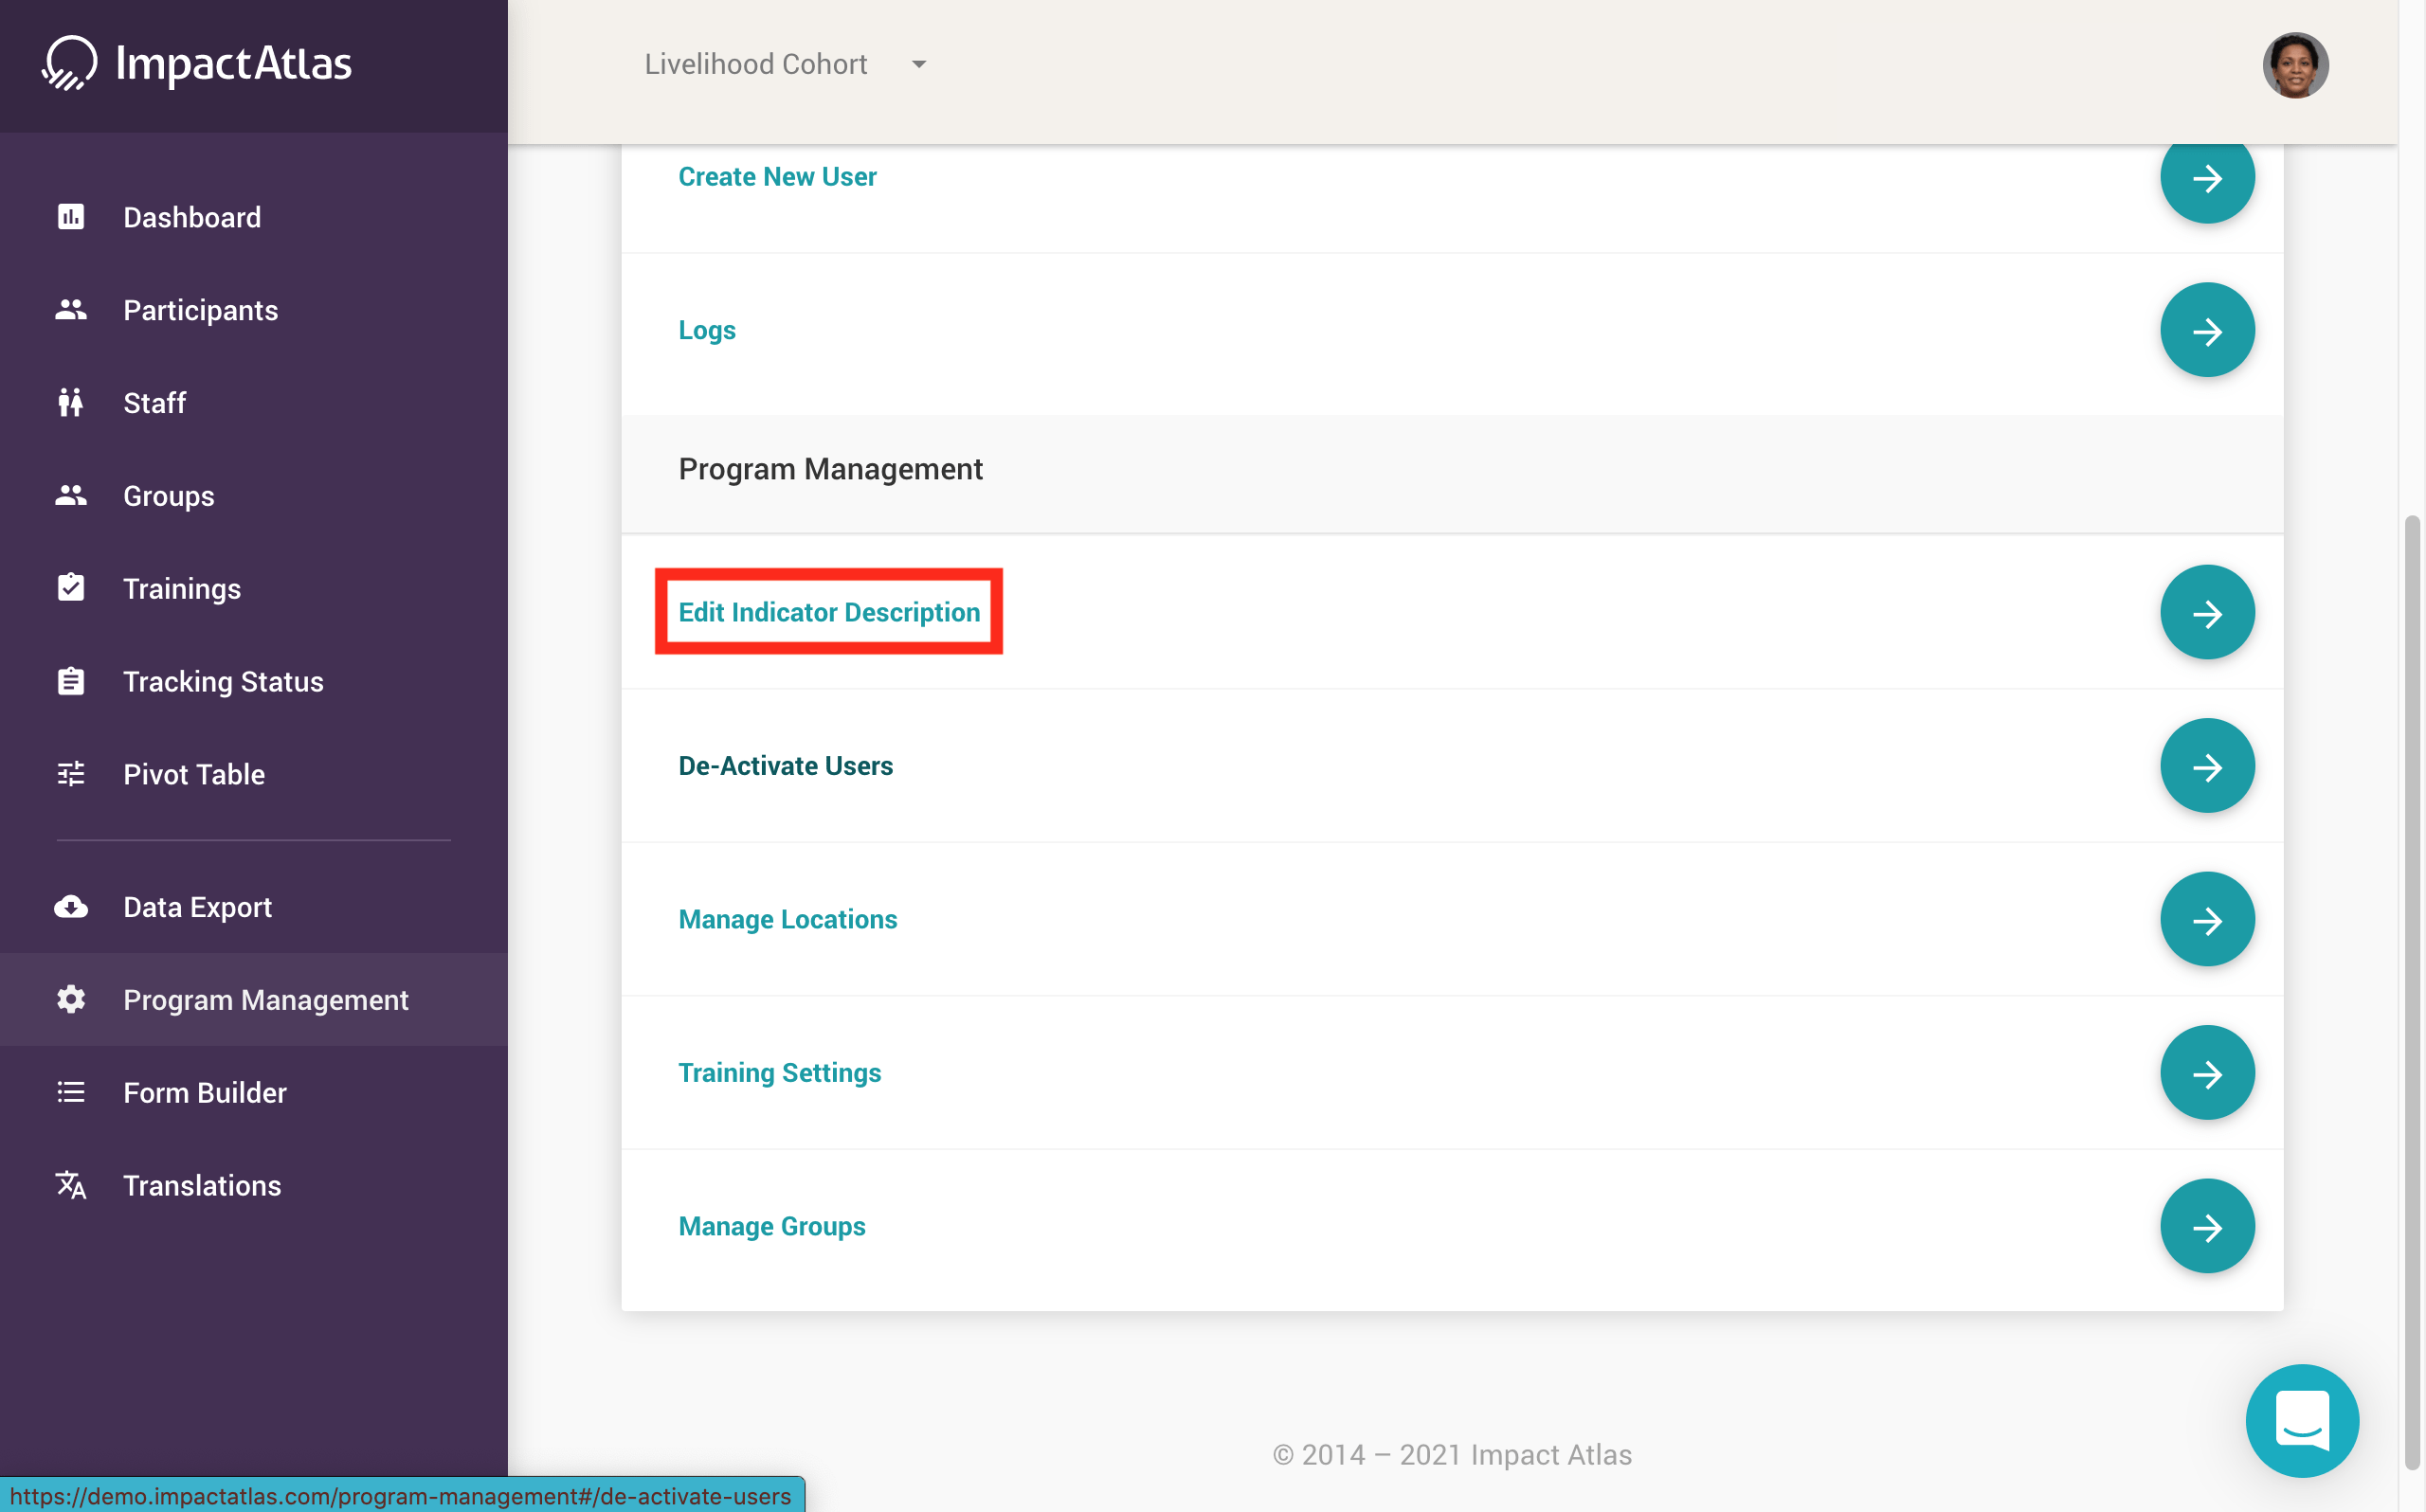Screen dimensions: 2426x1512
Task: Click the ImpactAtlas logo
Action: [197, 63]
